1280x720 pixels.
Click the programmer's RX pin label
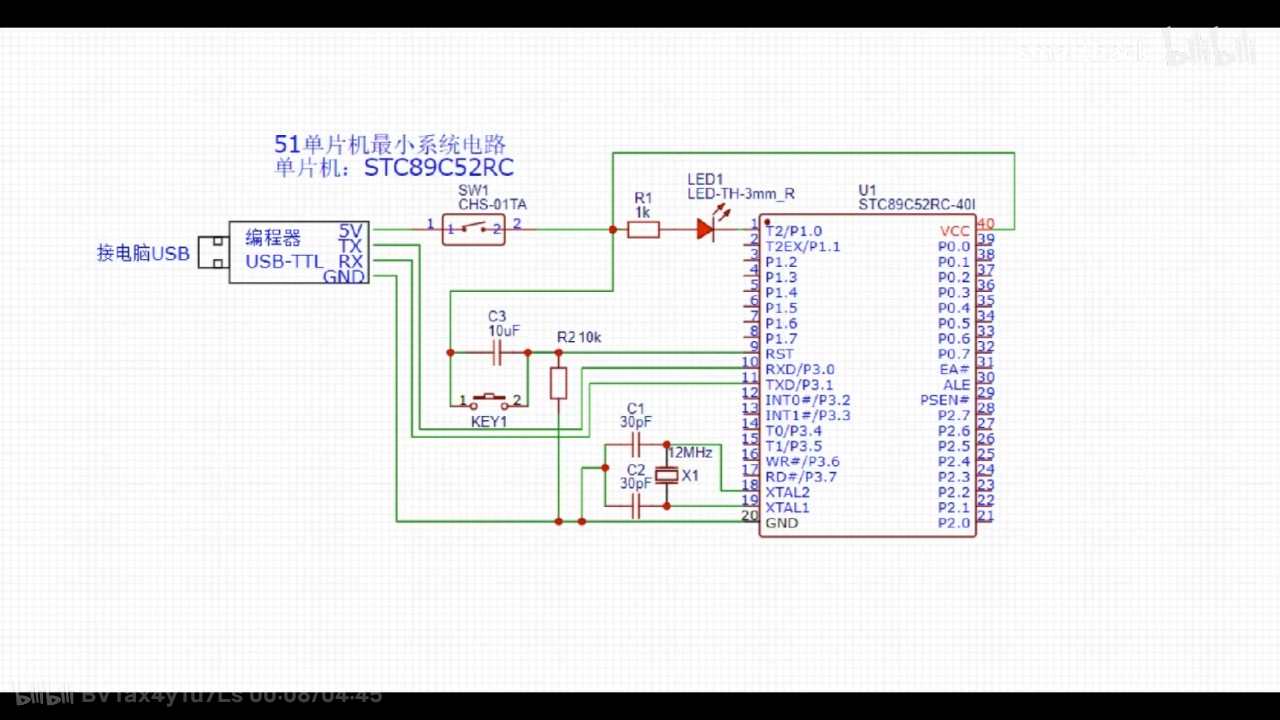click(x=350, y=261)
